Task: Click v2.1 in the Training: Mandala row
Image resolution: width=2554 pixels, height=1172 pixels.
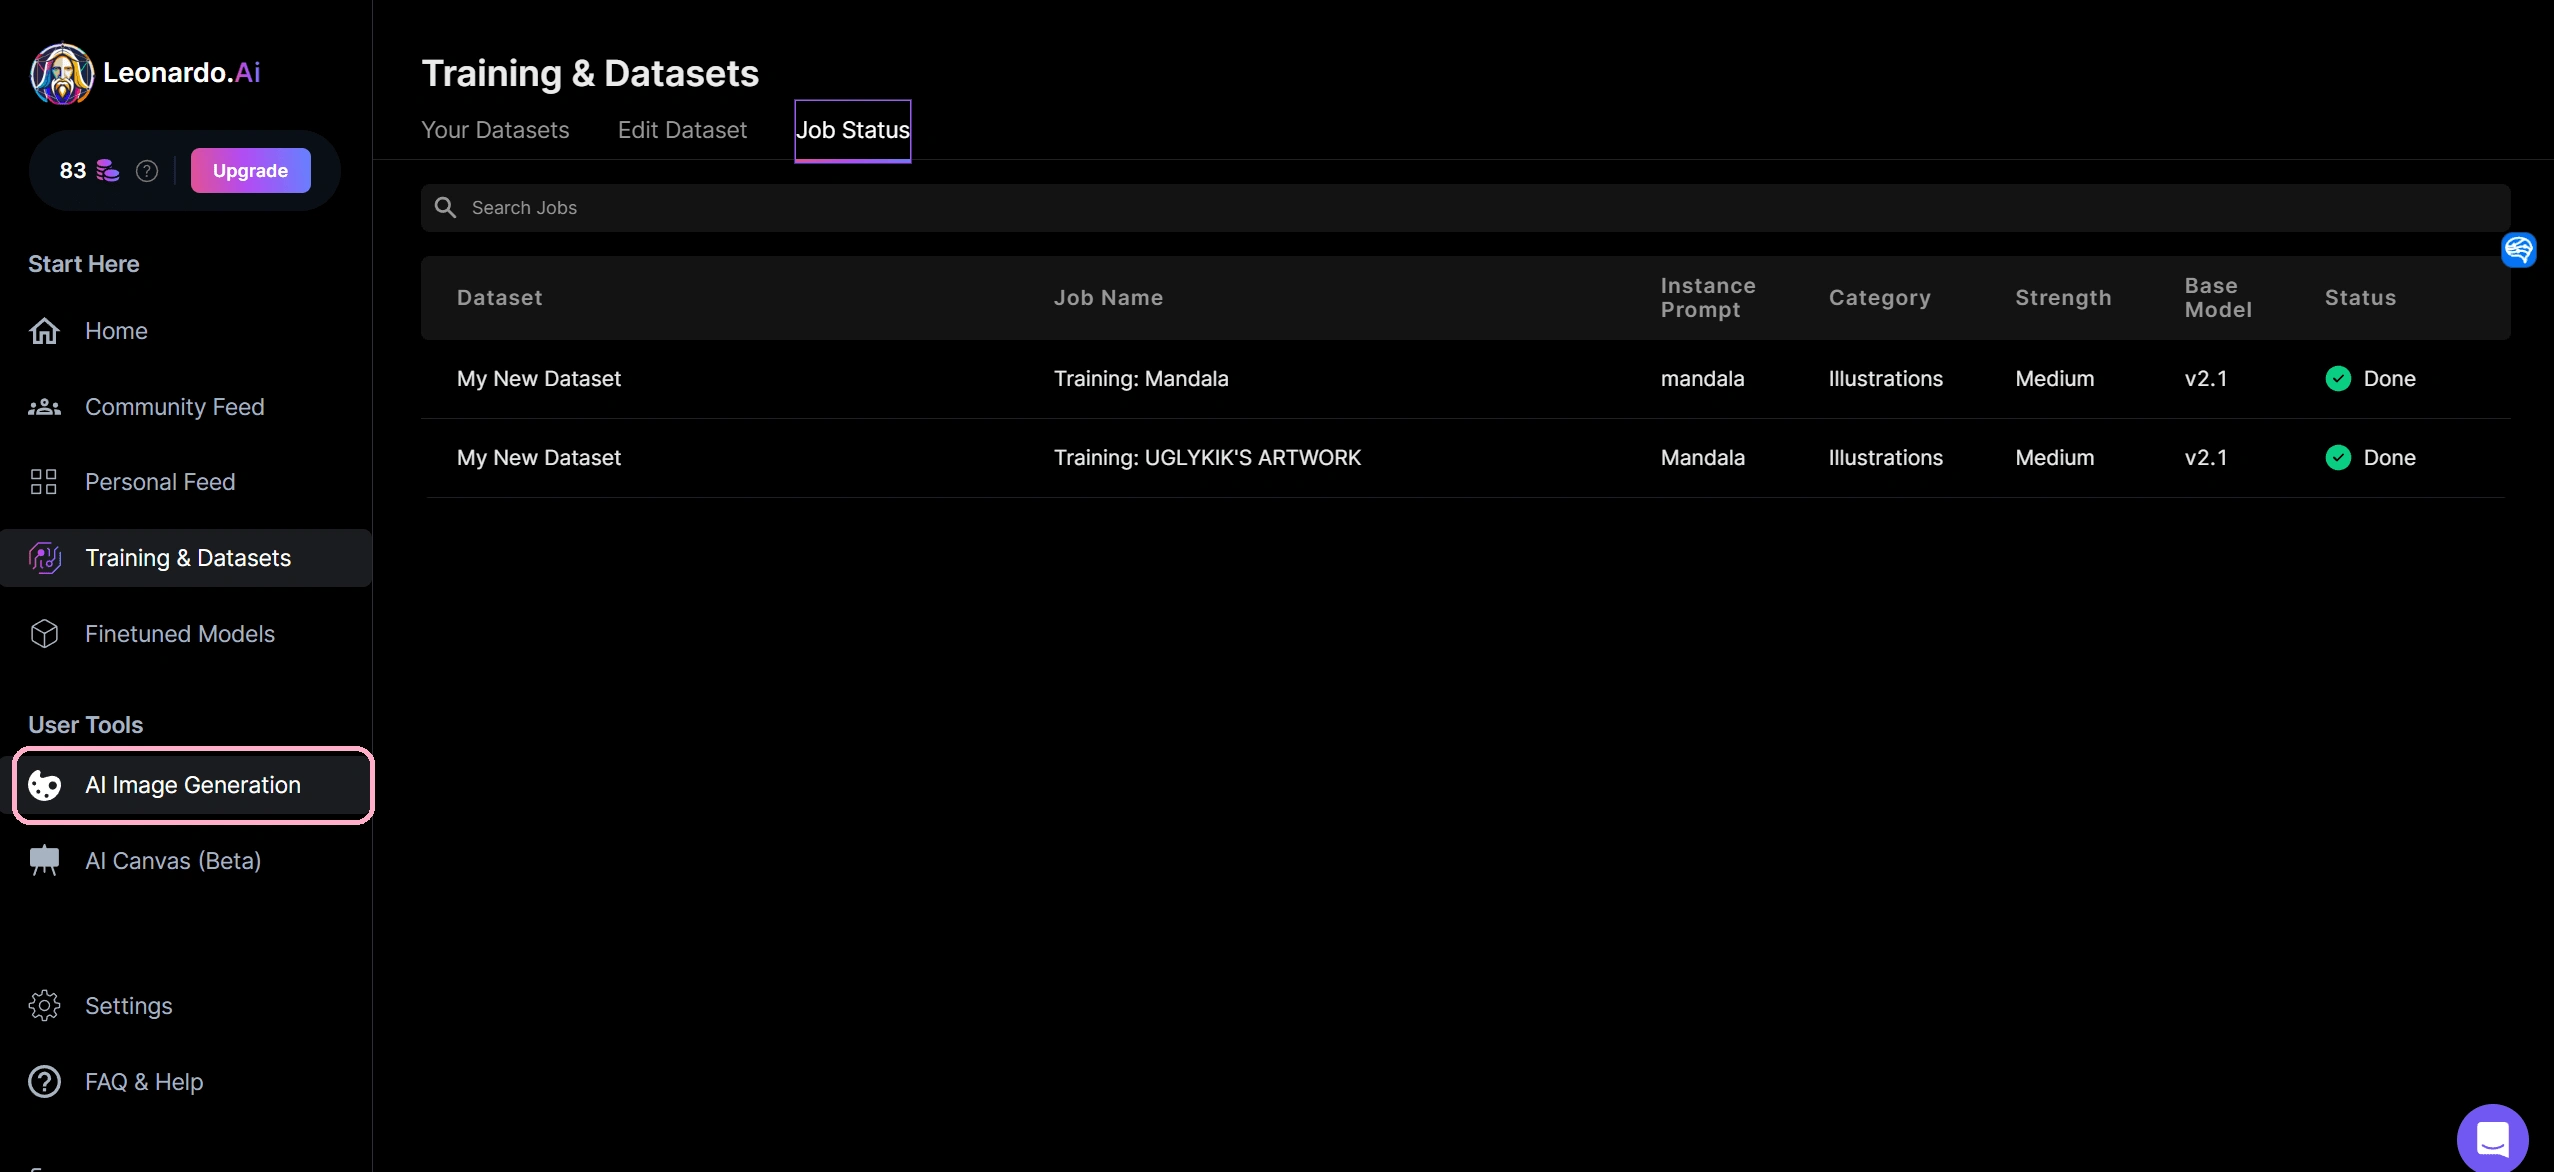Action: pos(2205,379)
